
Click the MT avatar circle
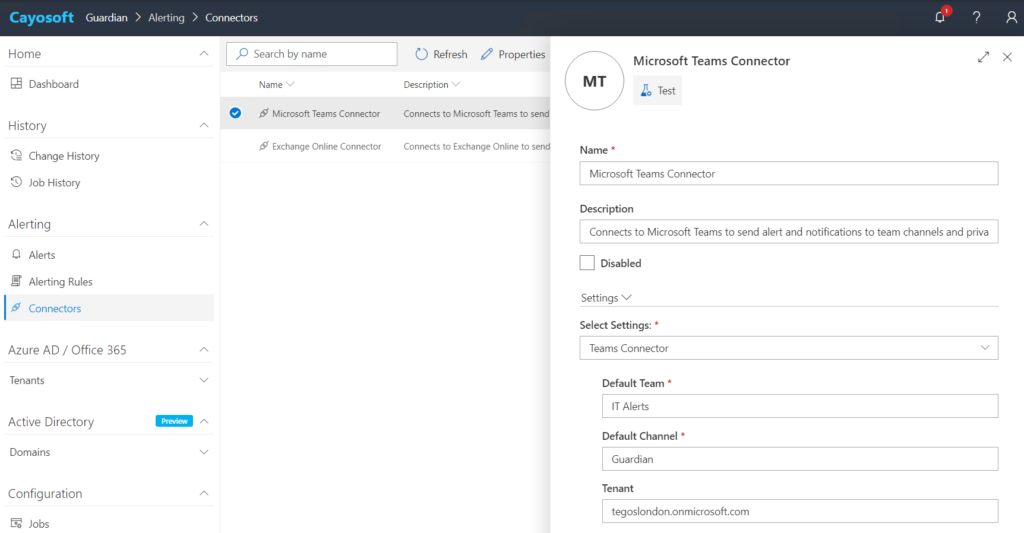[594, 81]
